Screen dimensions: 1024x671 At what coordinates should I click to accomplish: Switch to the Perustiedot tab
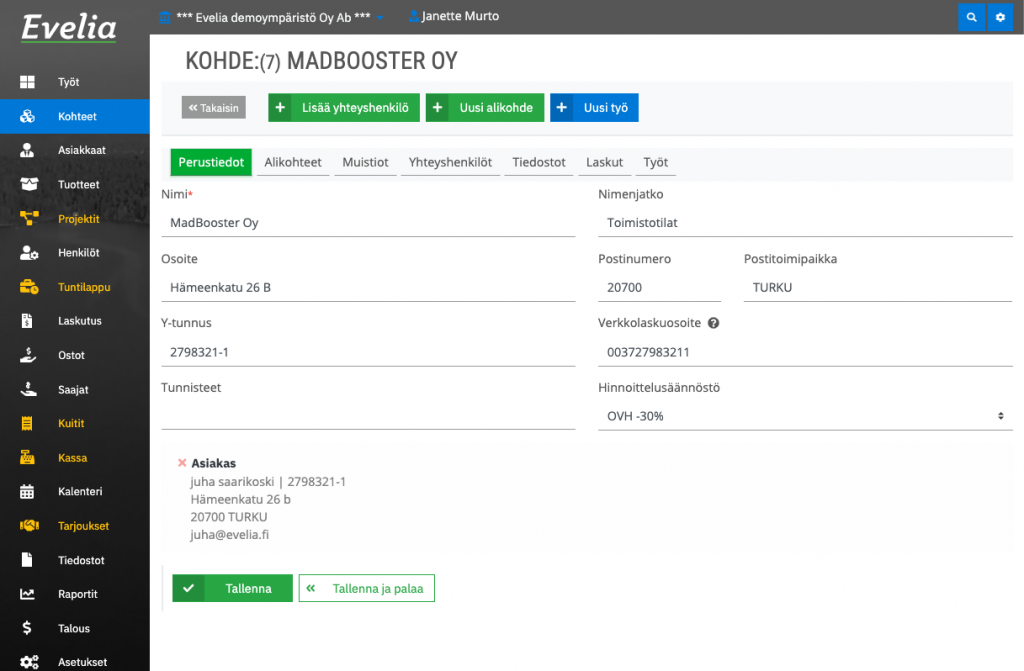point(211,162)
